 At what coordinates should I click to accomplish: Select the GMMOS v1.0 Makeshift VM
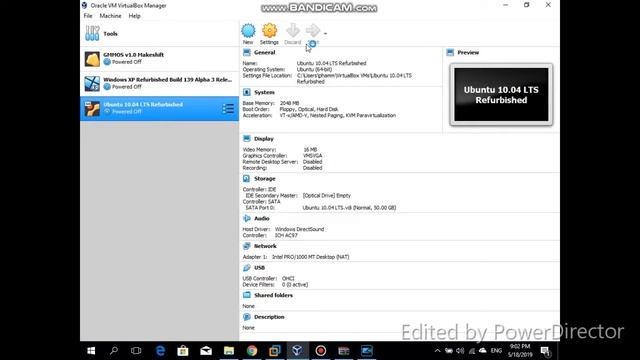tap(159, 59)
